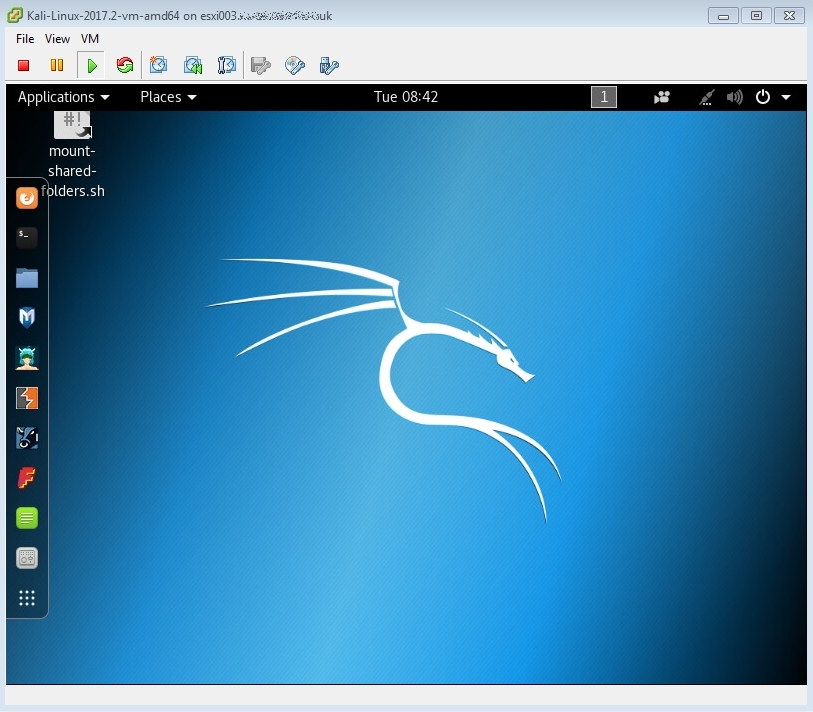
Task: Connect floppy device icon in the toolbar
Action: pos(260,65)
